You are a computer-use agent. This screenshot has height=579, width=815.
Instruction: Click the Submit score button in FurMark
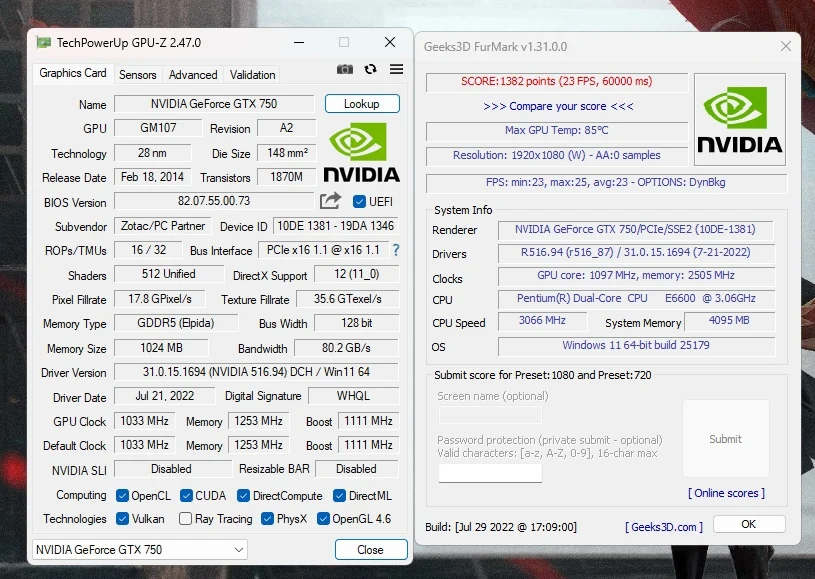pyautogui.click(x=726, y=439)
